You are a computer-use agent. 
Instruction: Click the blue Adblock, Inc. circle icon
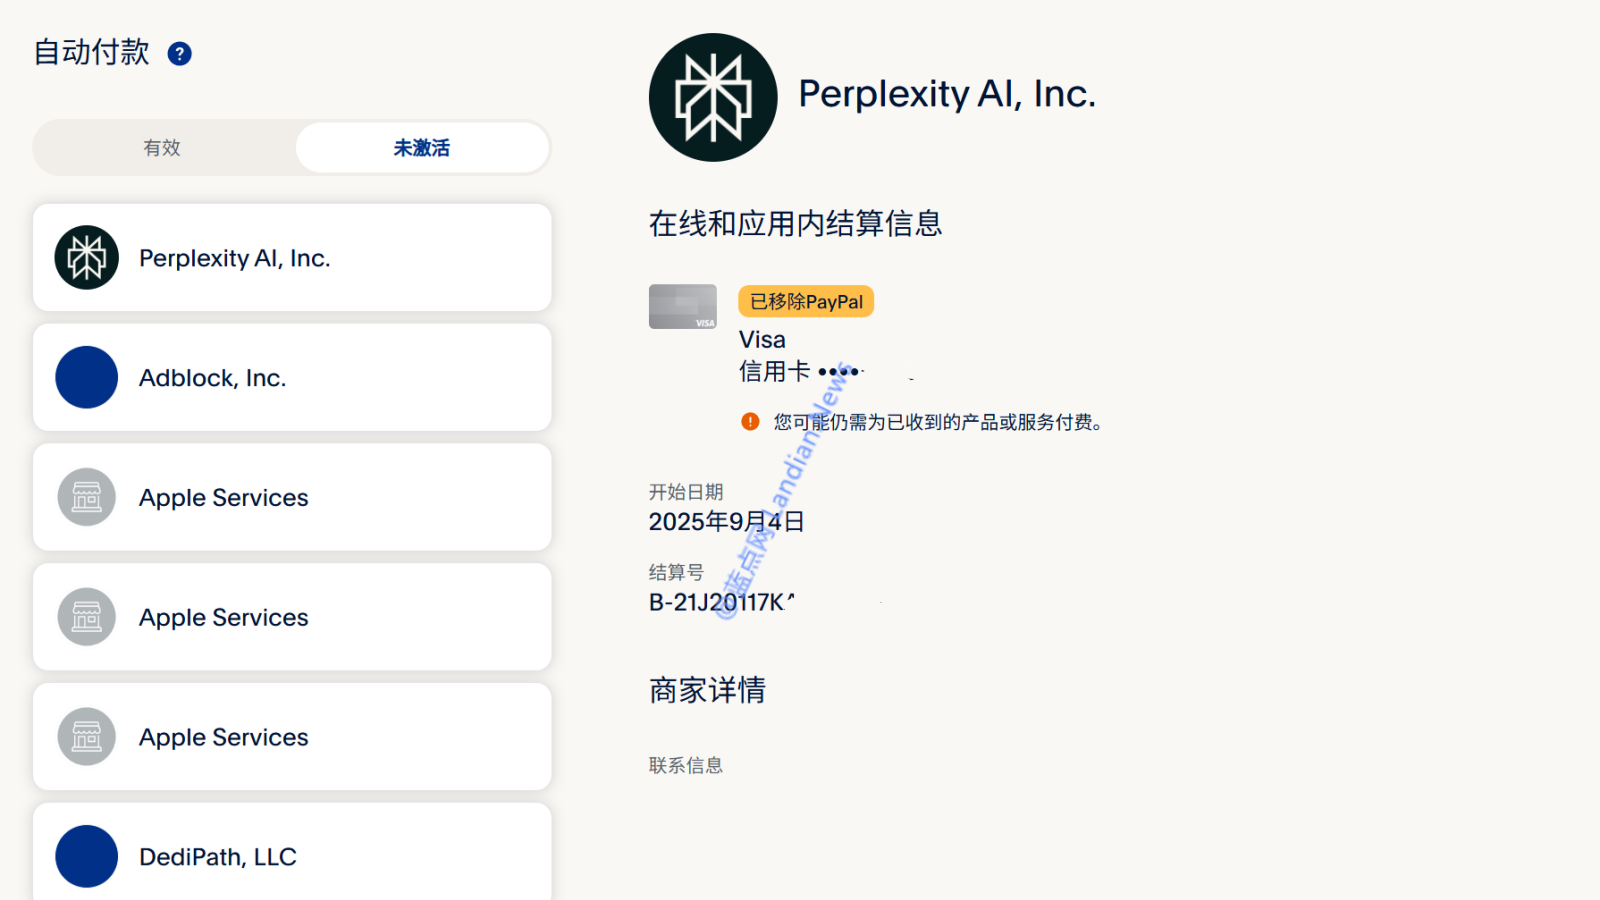(87, 378)
